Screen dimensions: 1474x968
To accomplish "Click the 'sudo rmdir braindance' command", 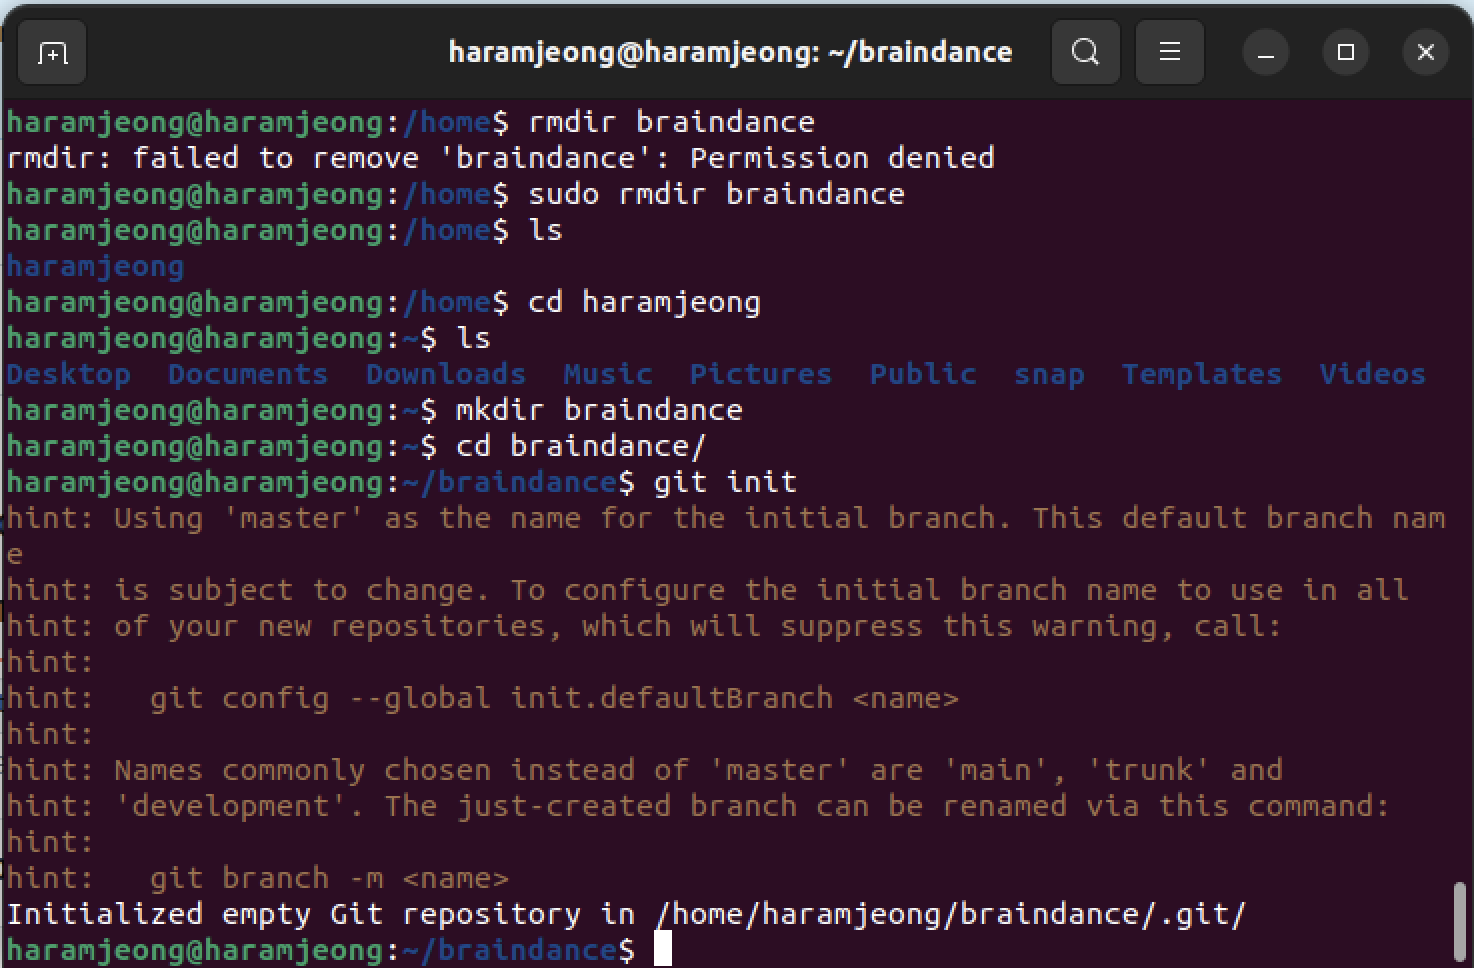I will [x=716, y=194].
